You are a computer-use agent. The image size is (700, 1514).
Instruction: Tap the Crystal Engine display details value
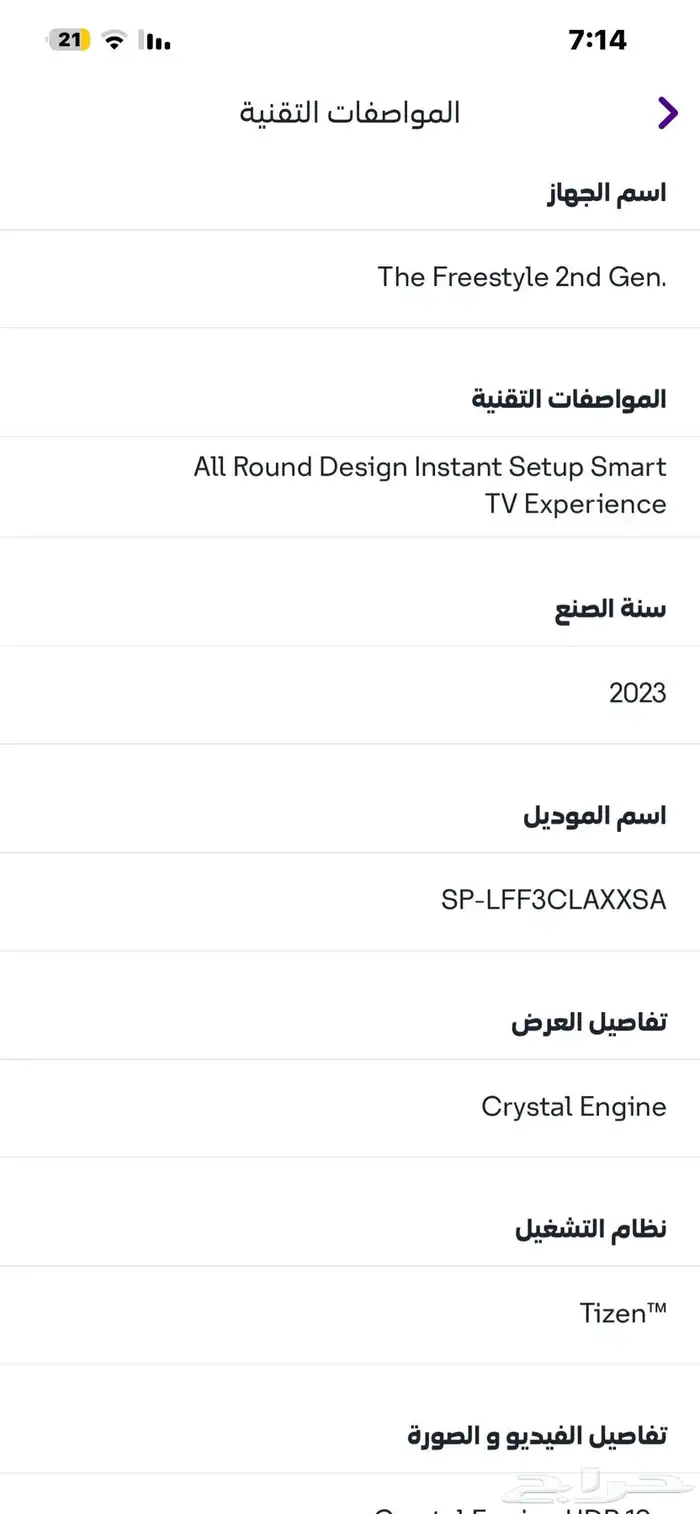(x=573, y=1107)
